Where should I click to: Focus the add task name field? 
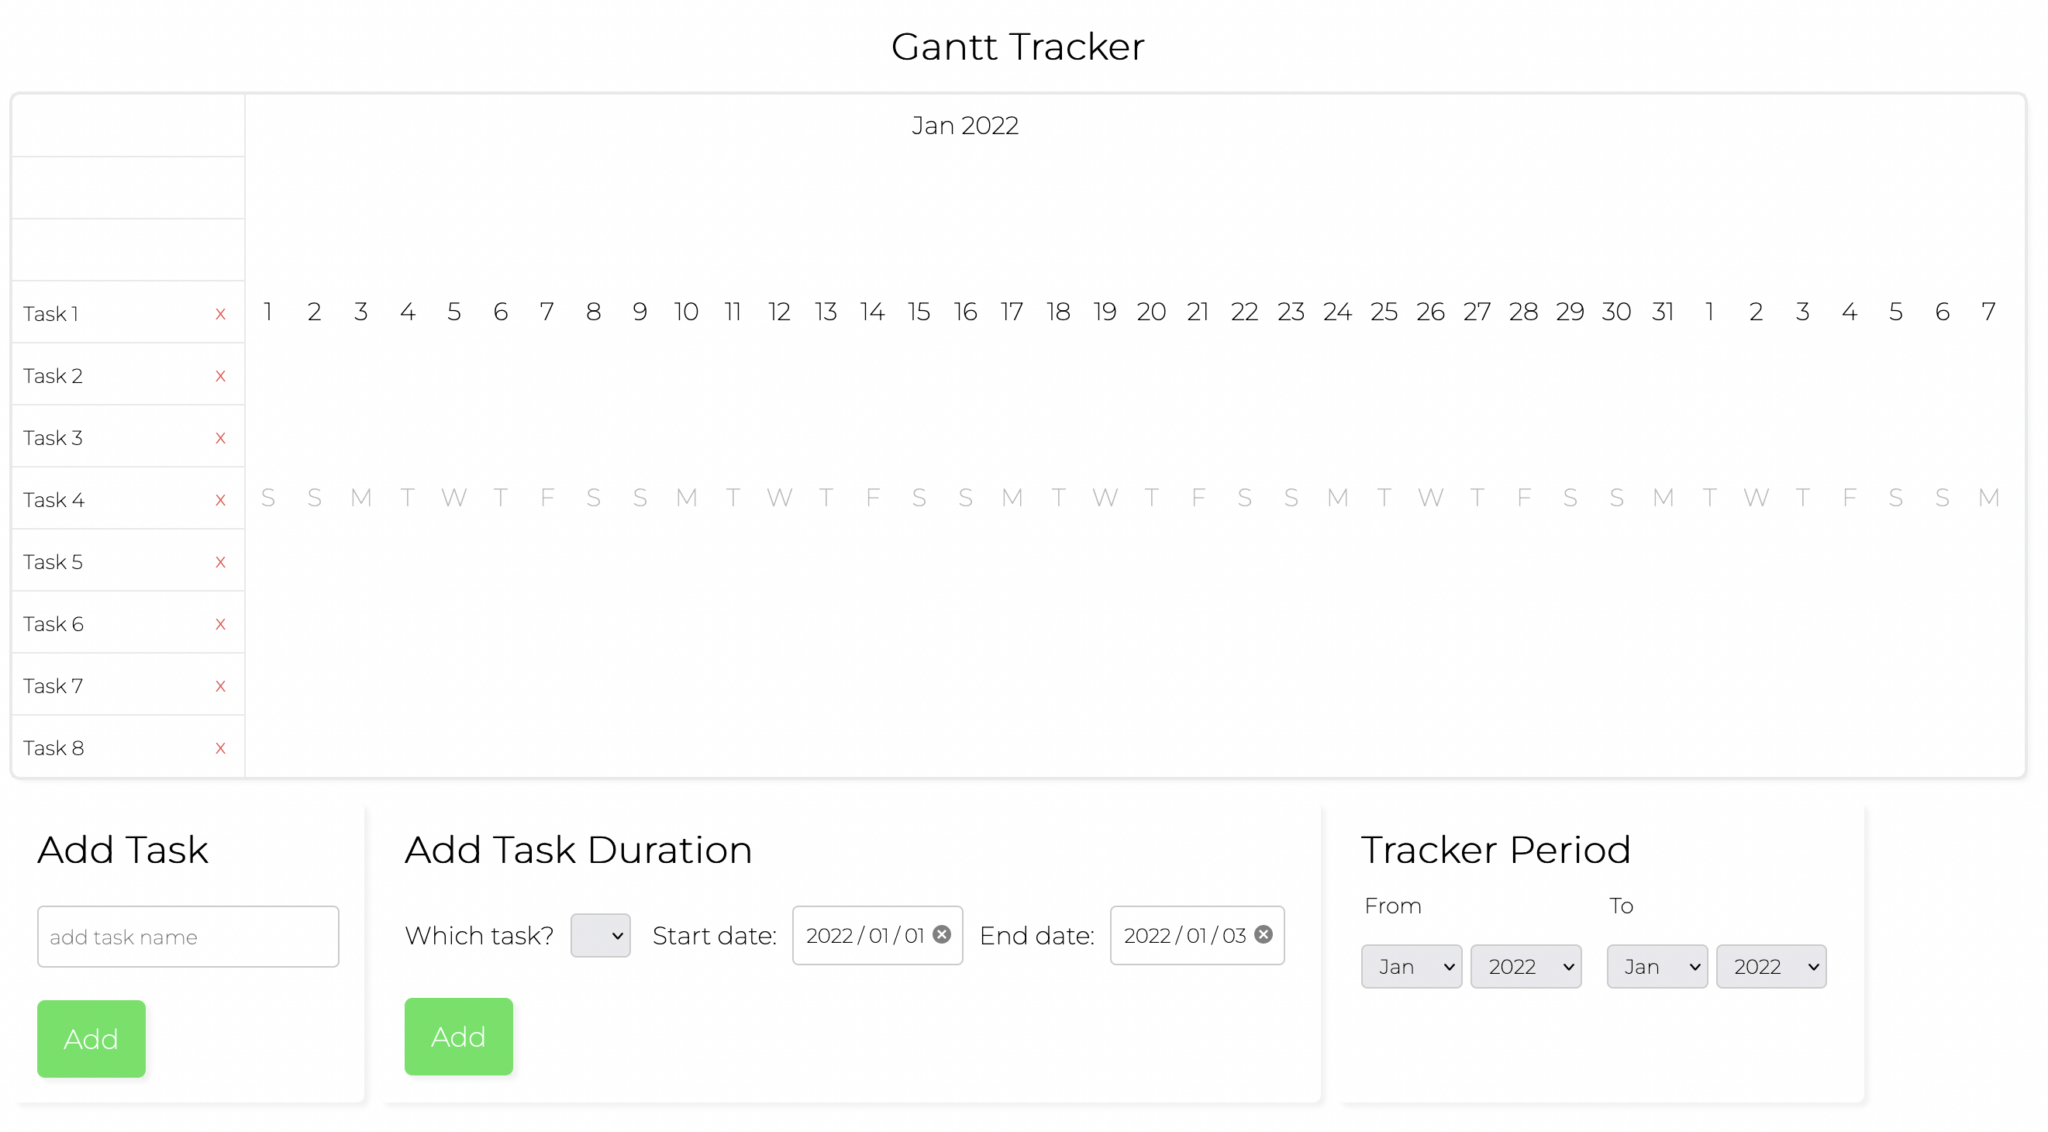188,937
